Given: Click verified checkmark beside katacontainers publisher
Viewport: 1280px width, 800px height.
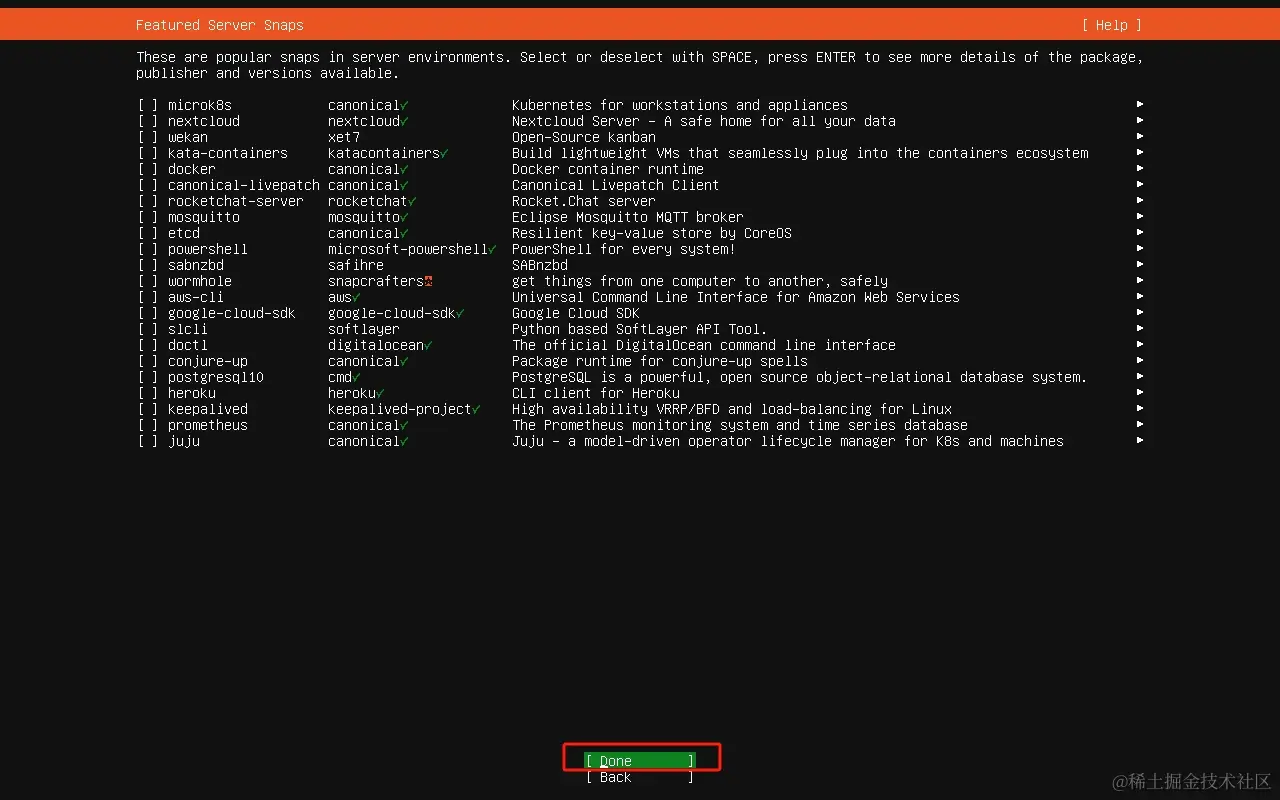Looking at the screenshot, I should coord(445,153).
